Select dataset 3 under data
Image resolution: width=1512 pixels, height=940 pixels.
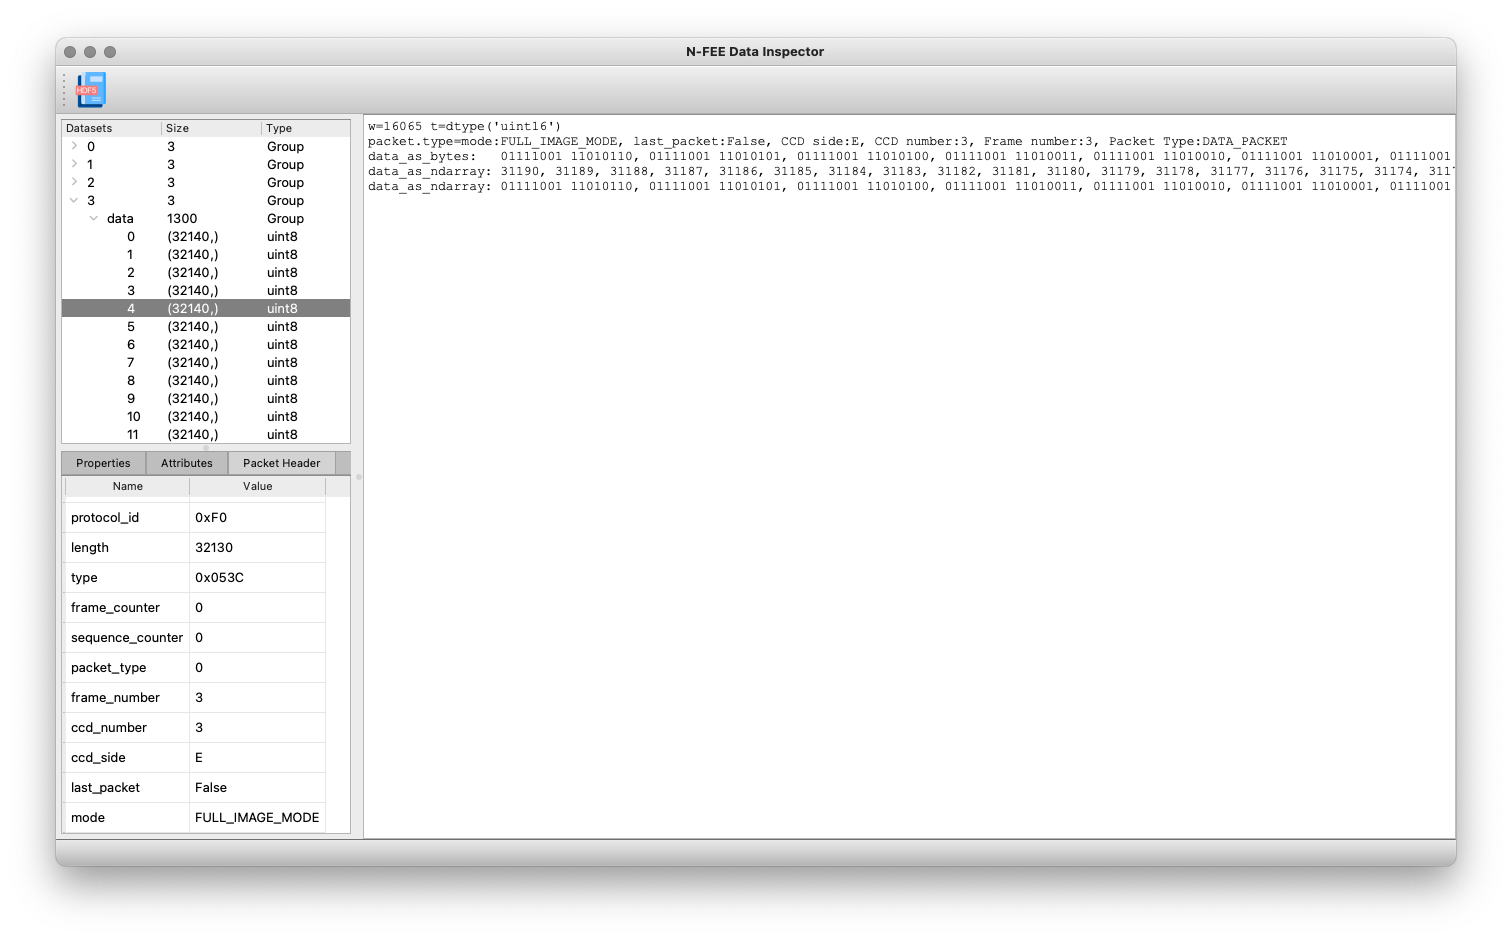[x=206, y=290]
